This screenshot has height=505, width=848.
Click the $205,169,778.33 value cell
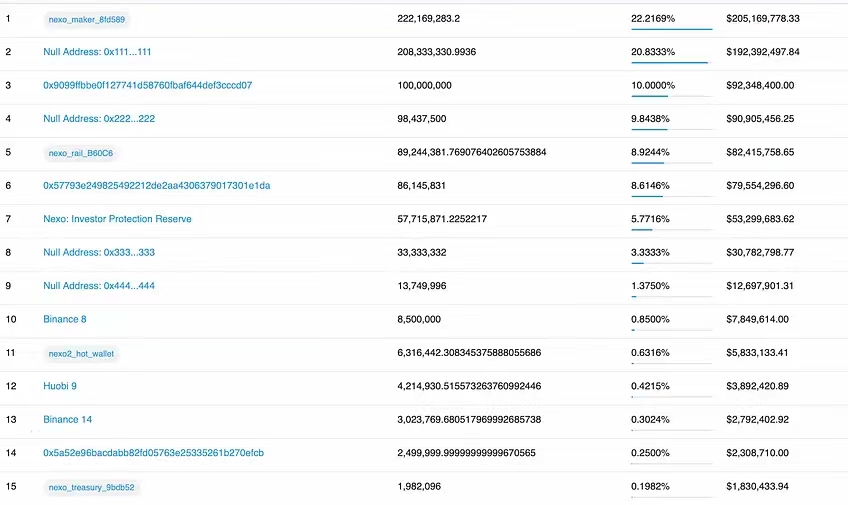tap(777, 19)
